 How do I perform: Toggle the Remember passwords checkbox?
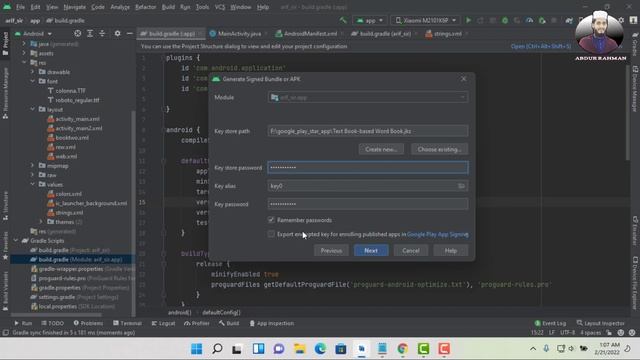coord(271,220)
